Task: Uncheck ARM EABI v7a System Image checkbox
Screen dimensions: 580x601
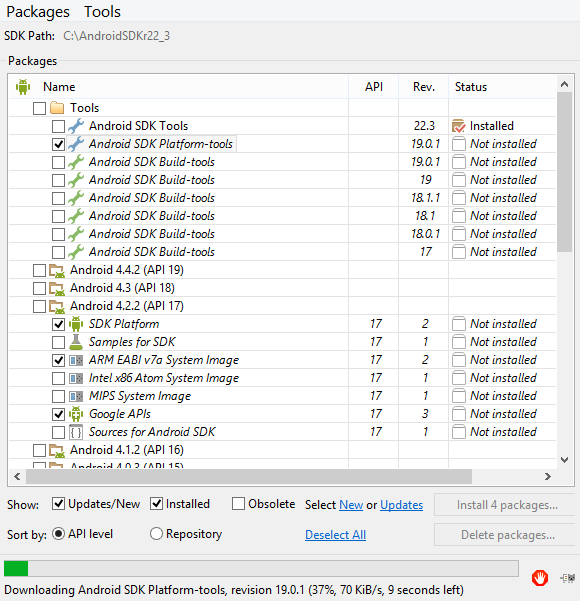Action: pyautogui.click(x=58, y=360)
